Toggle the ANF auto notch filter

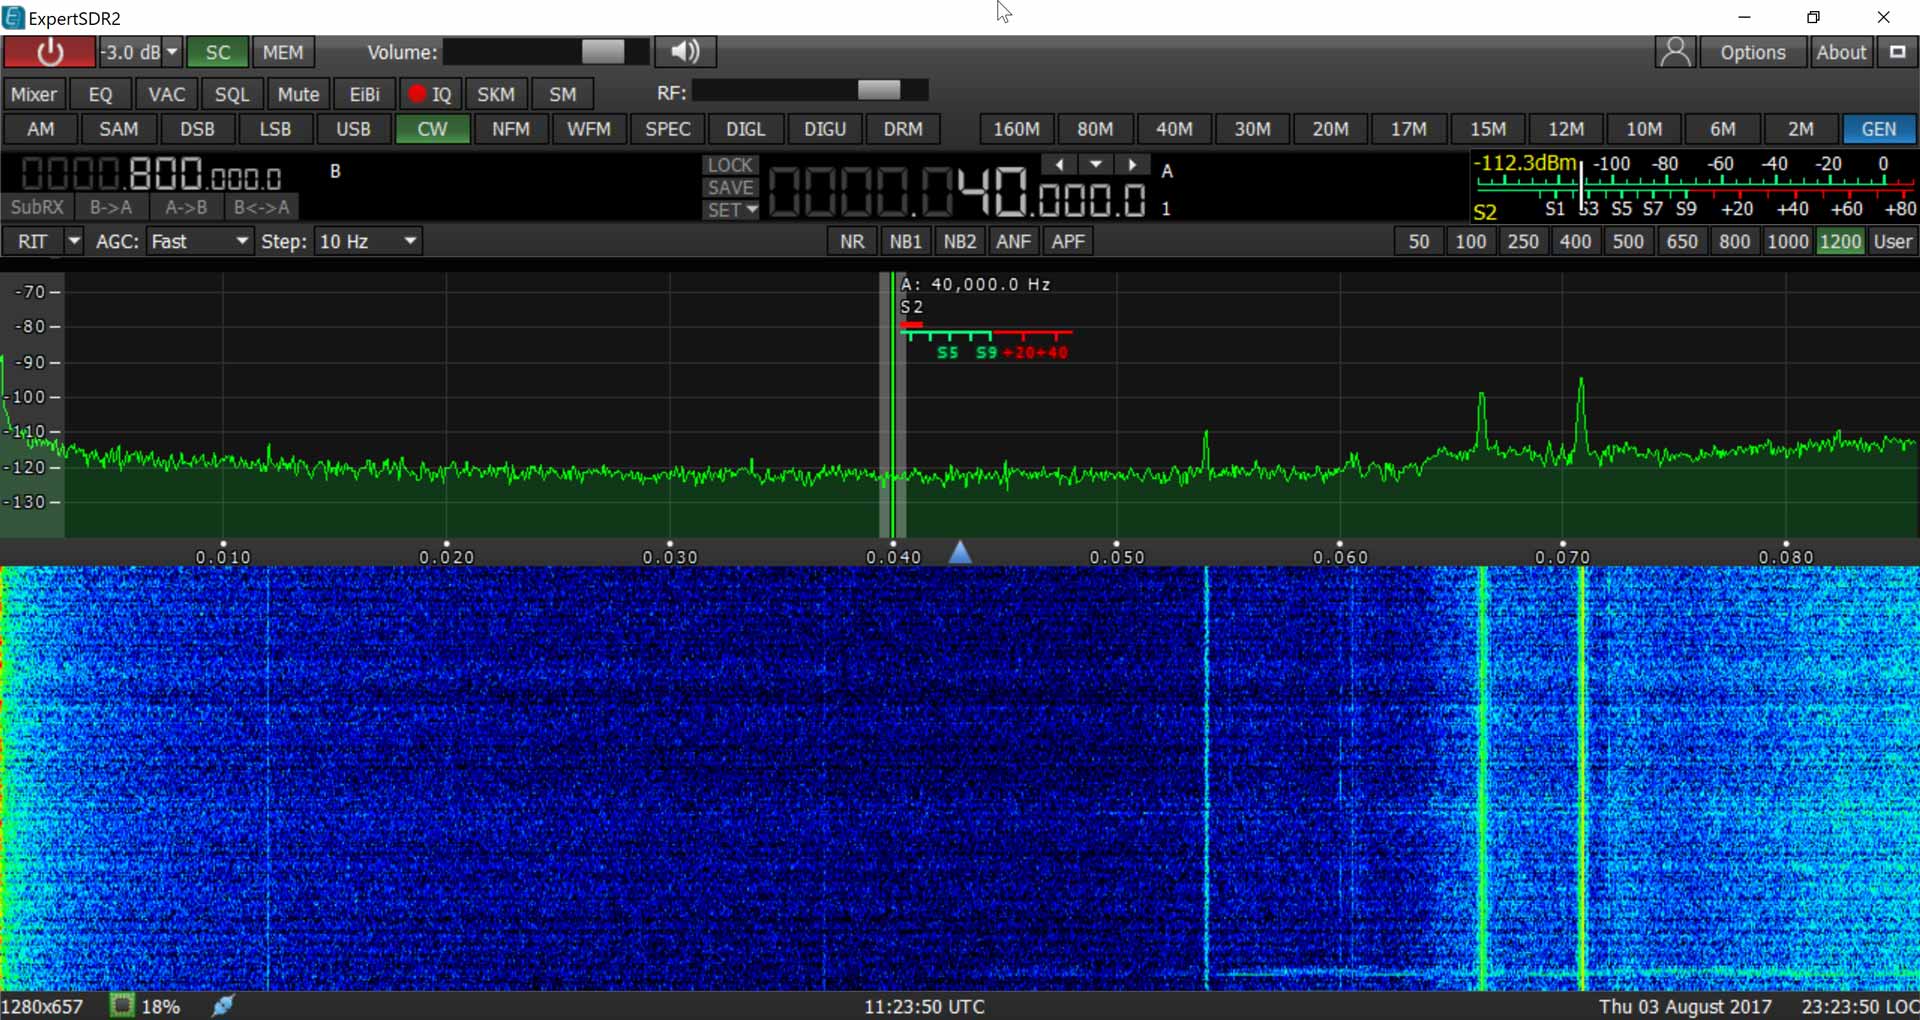coord(1013,241)
